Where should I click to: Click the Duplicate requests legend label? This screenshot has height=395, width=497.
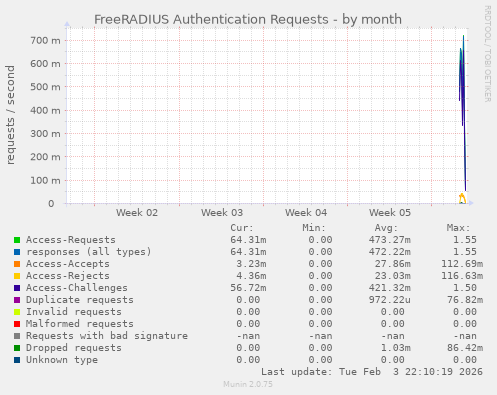pyautogui.click(x=80, y=300)
